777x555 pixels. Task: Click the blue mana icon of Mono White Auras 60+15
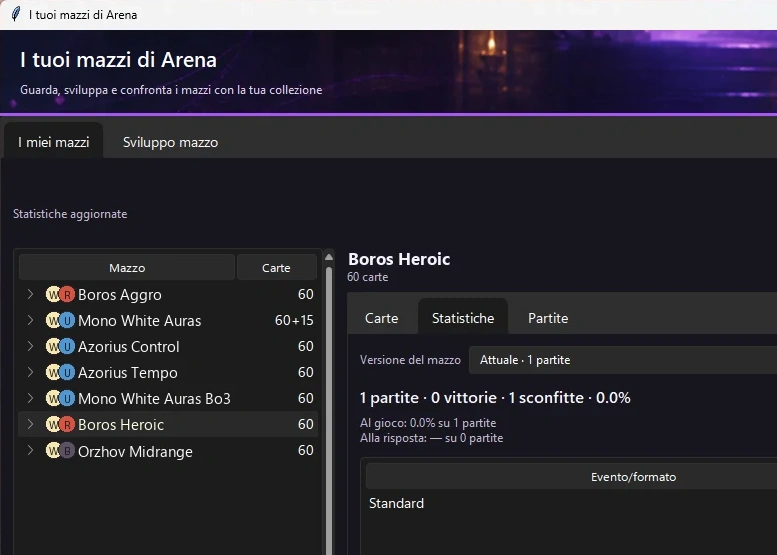tap(67, 321)
